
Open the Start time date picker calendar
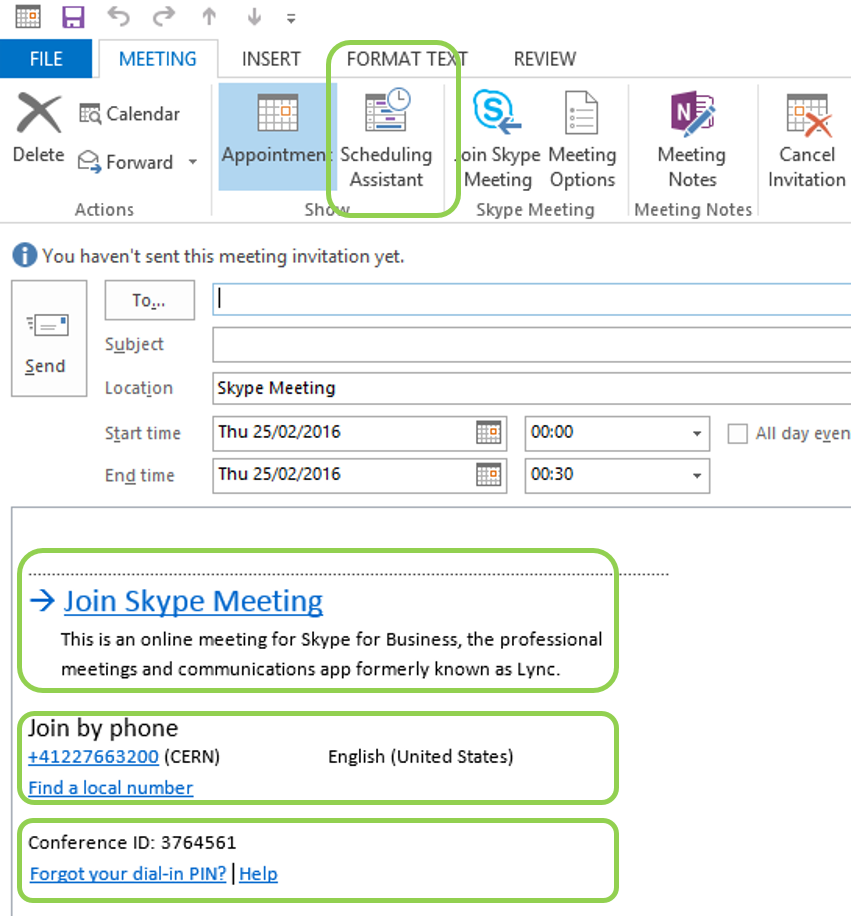[x=489, y=433]
